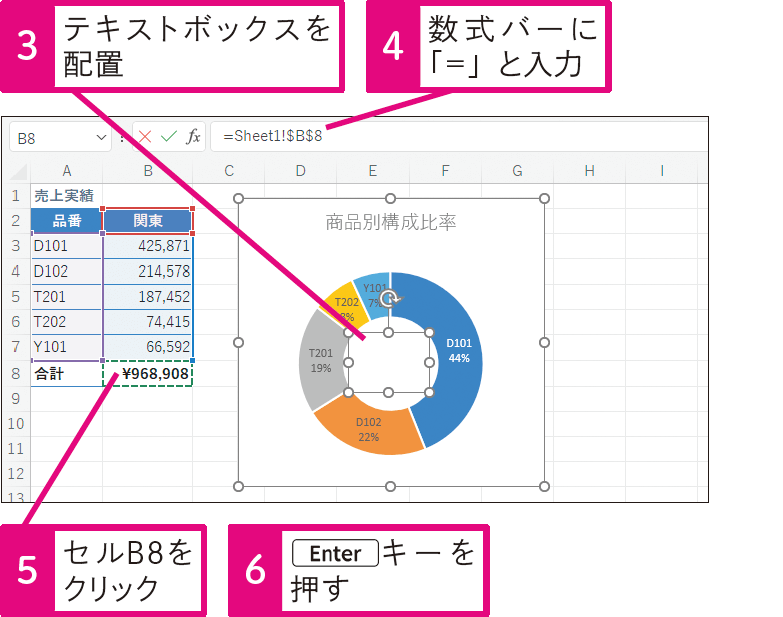Select column D header

[301, 171]
